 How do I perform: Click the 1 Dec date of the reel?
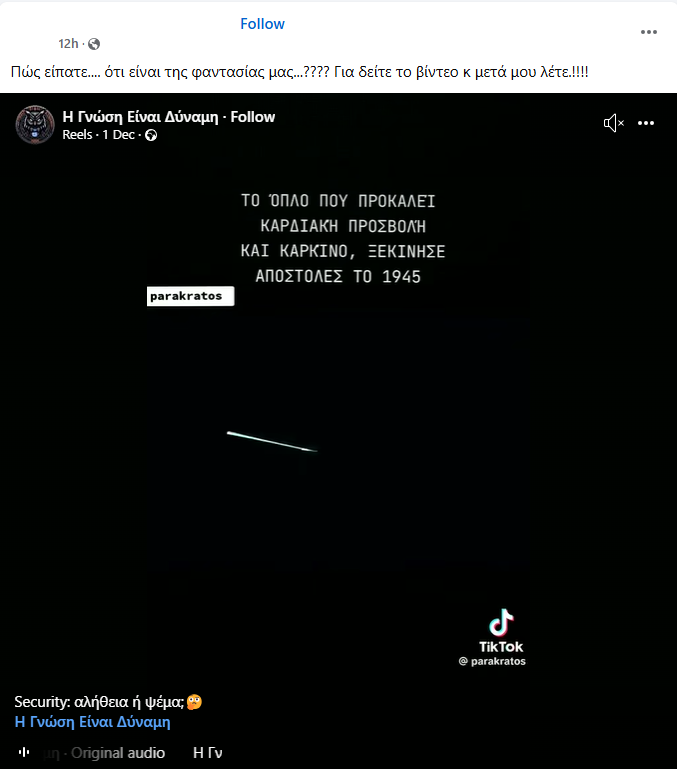(118, 135)
